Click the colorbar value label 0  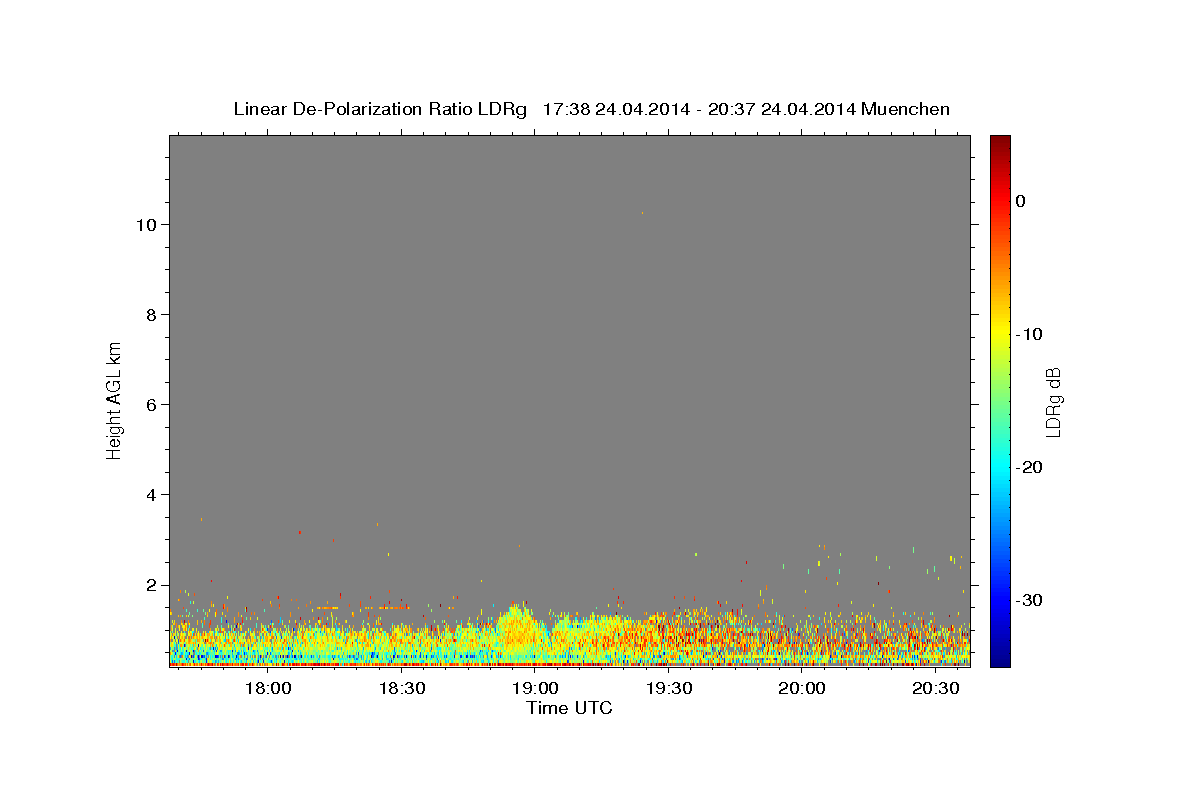1020,201
